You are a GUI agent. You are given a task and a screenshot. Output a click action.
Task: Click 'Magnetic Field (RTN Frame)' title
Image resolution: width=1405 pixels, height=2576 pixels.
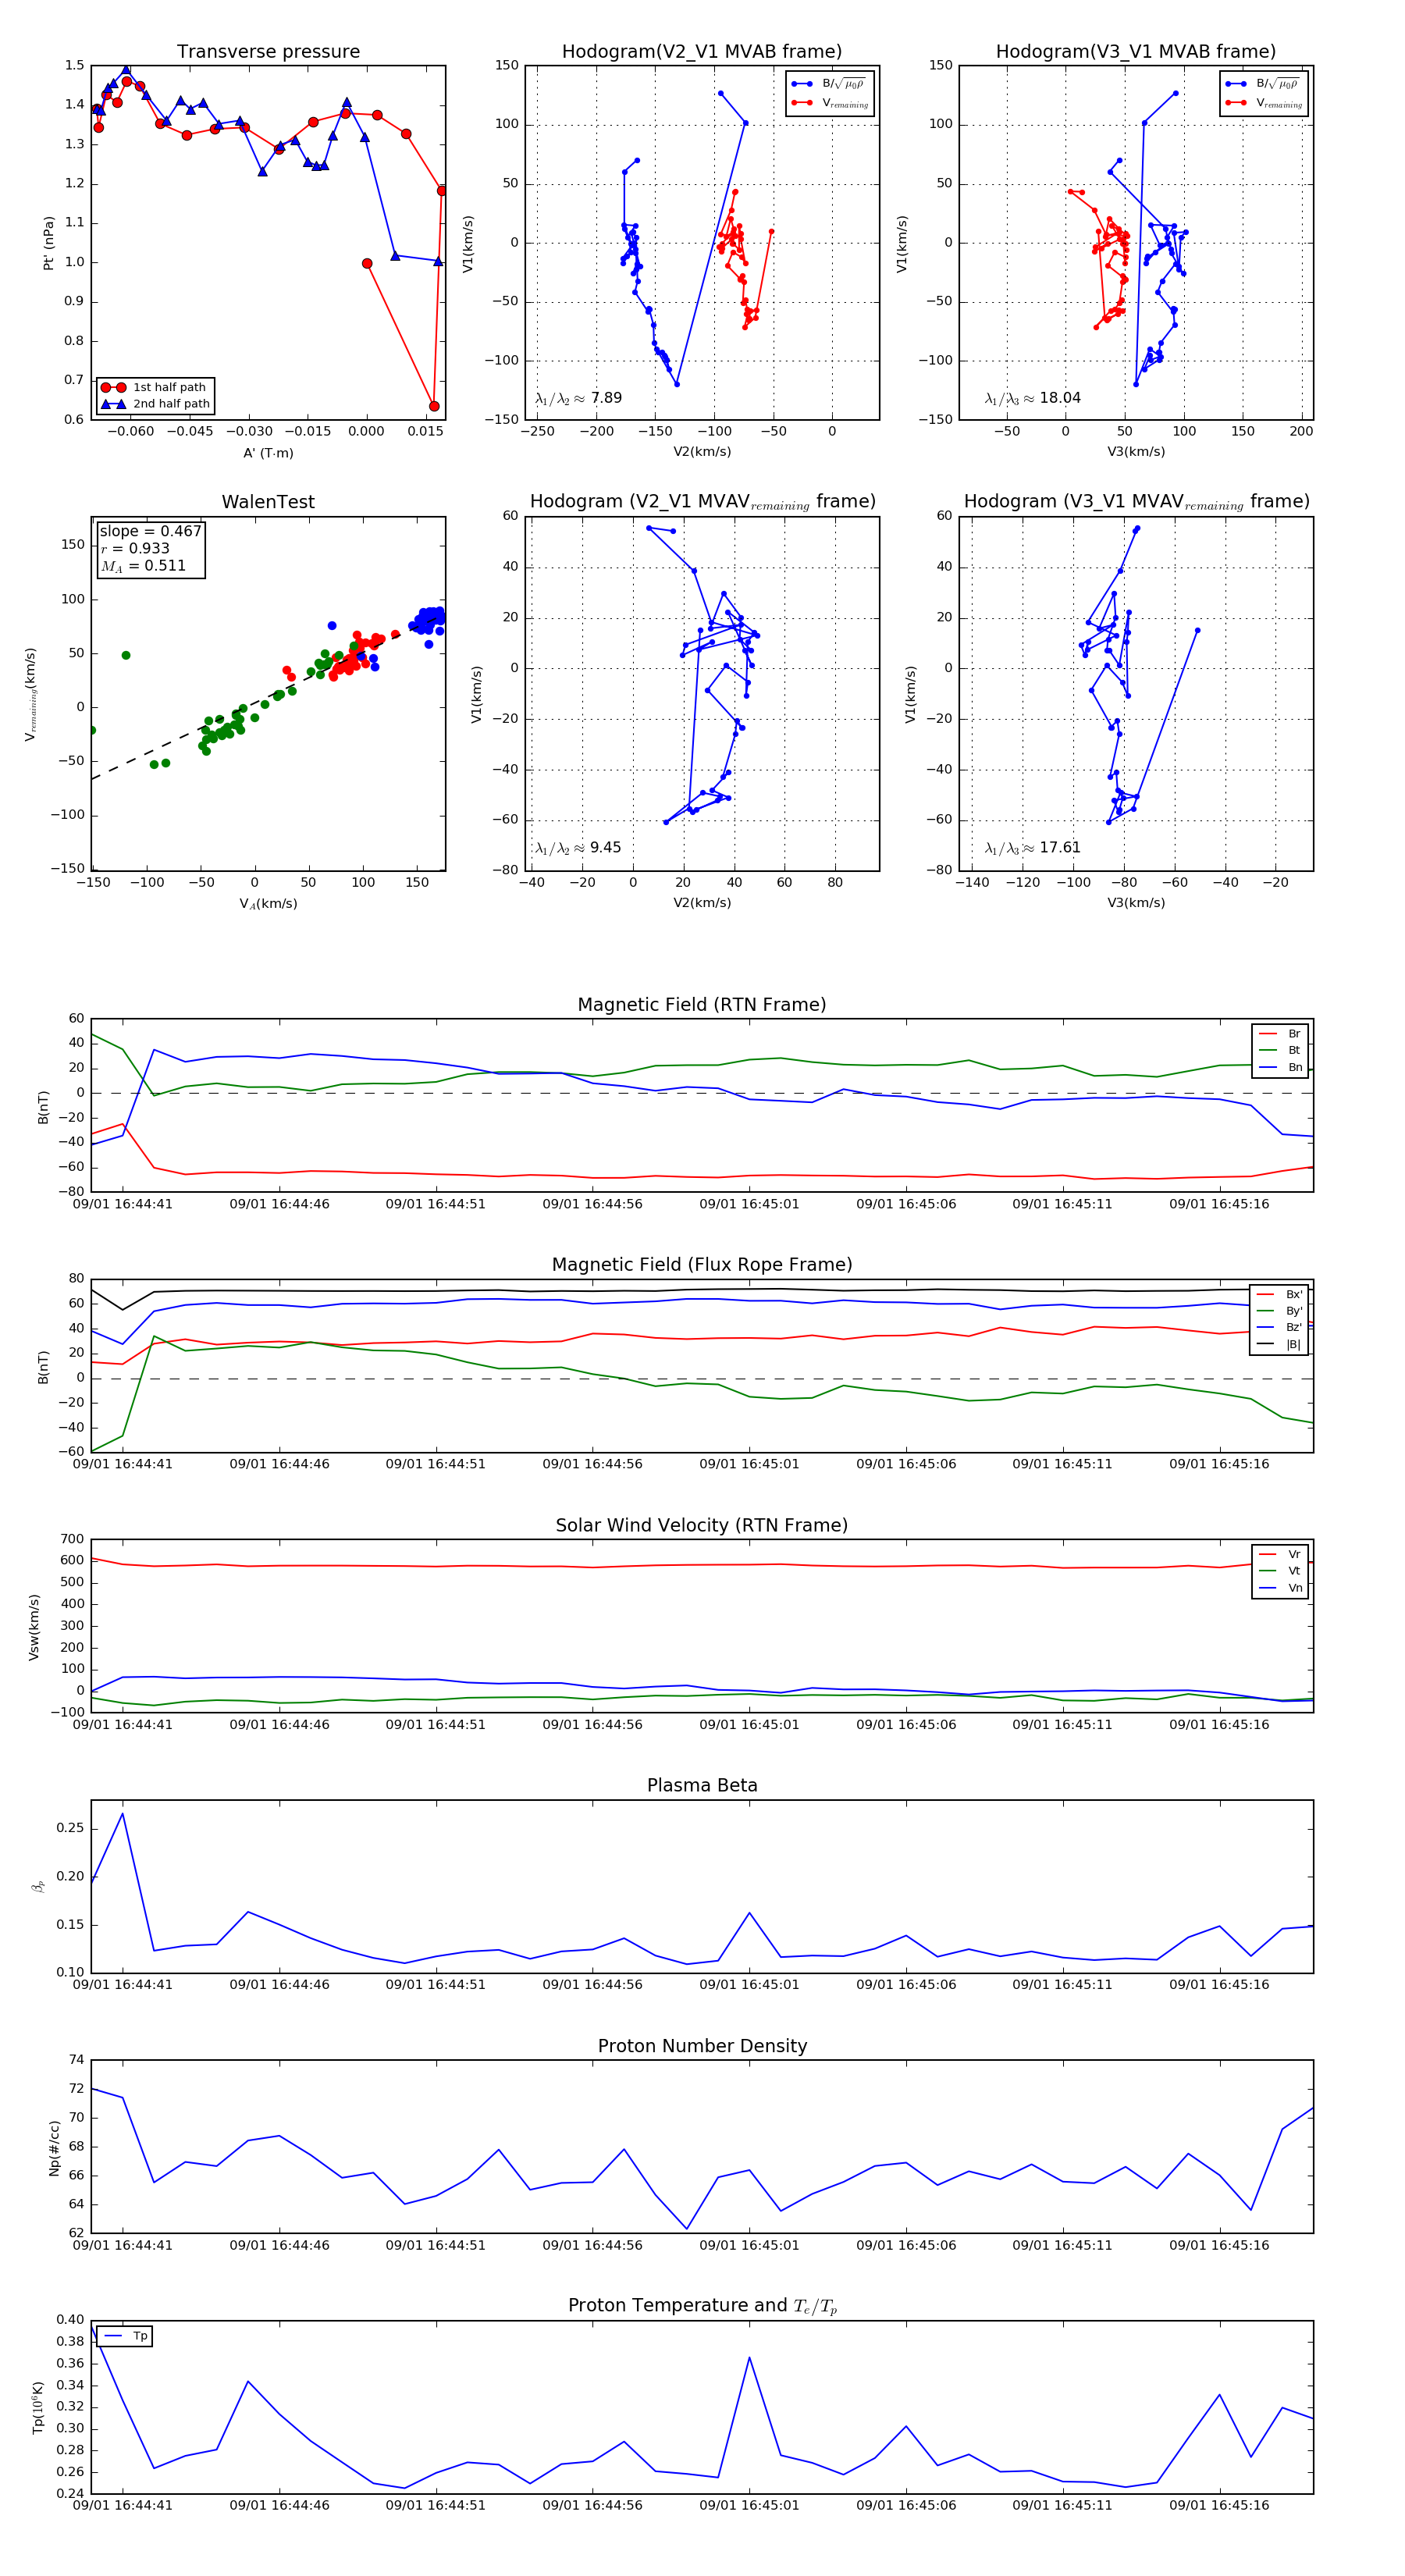click(702, 1005)
